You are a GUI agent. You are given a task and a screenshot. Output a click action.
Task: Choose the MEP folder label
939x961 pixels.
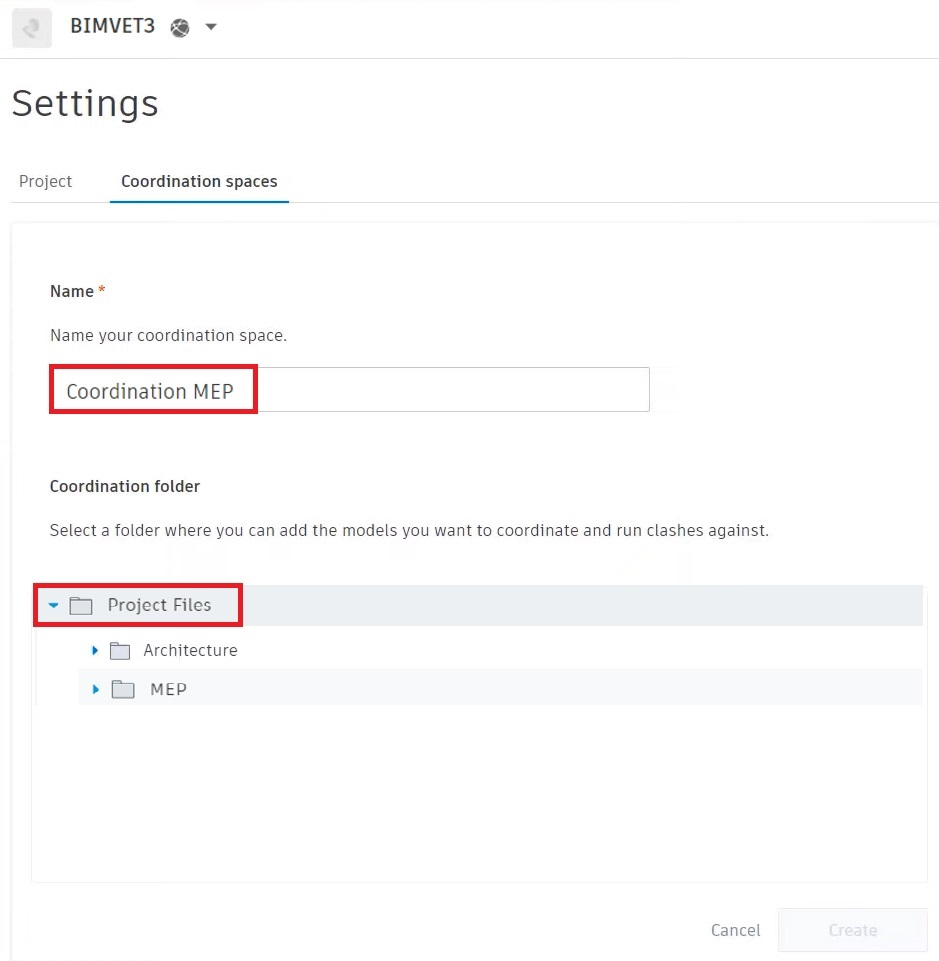click(x=169, y=689)
